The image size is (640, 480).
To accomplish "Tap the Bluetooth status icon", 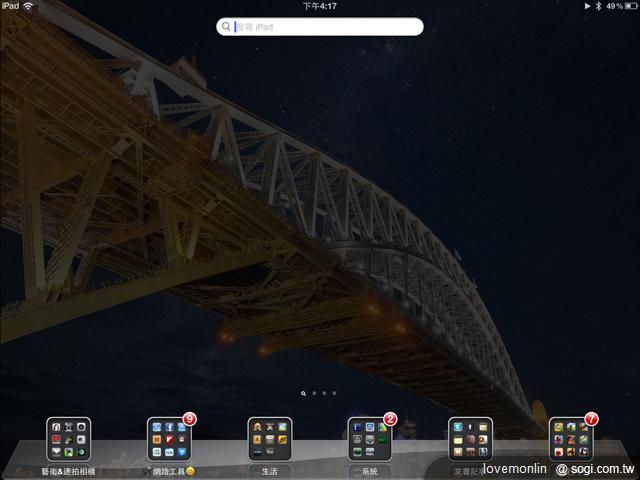I will coord(598,6).
